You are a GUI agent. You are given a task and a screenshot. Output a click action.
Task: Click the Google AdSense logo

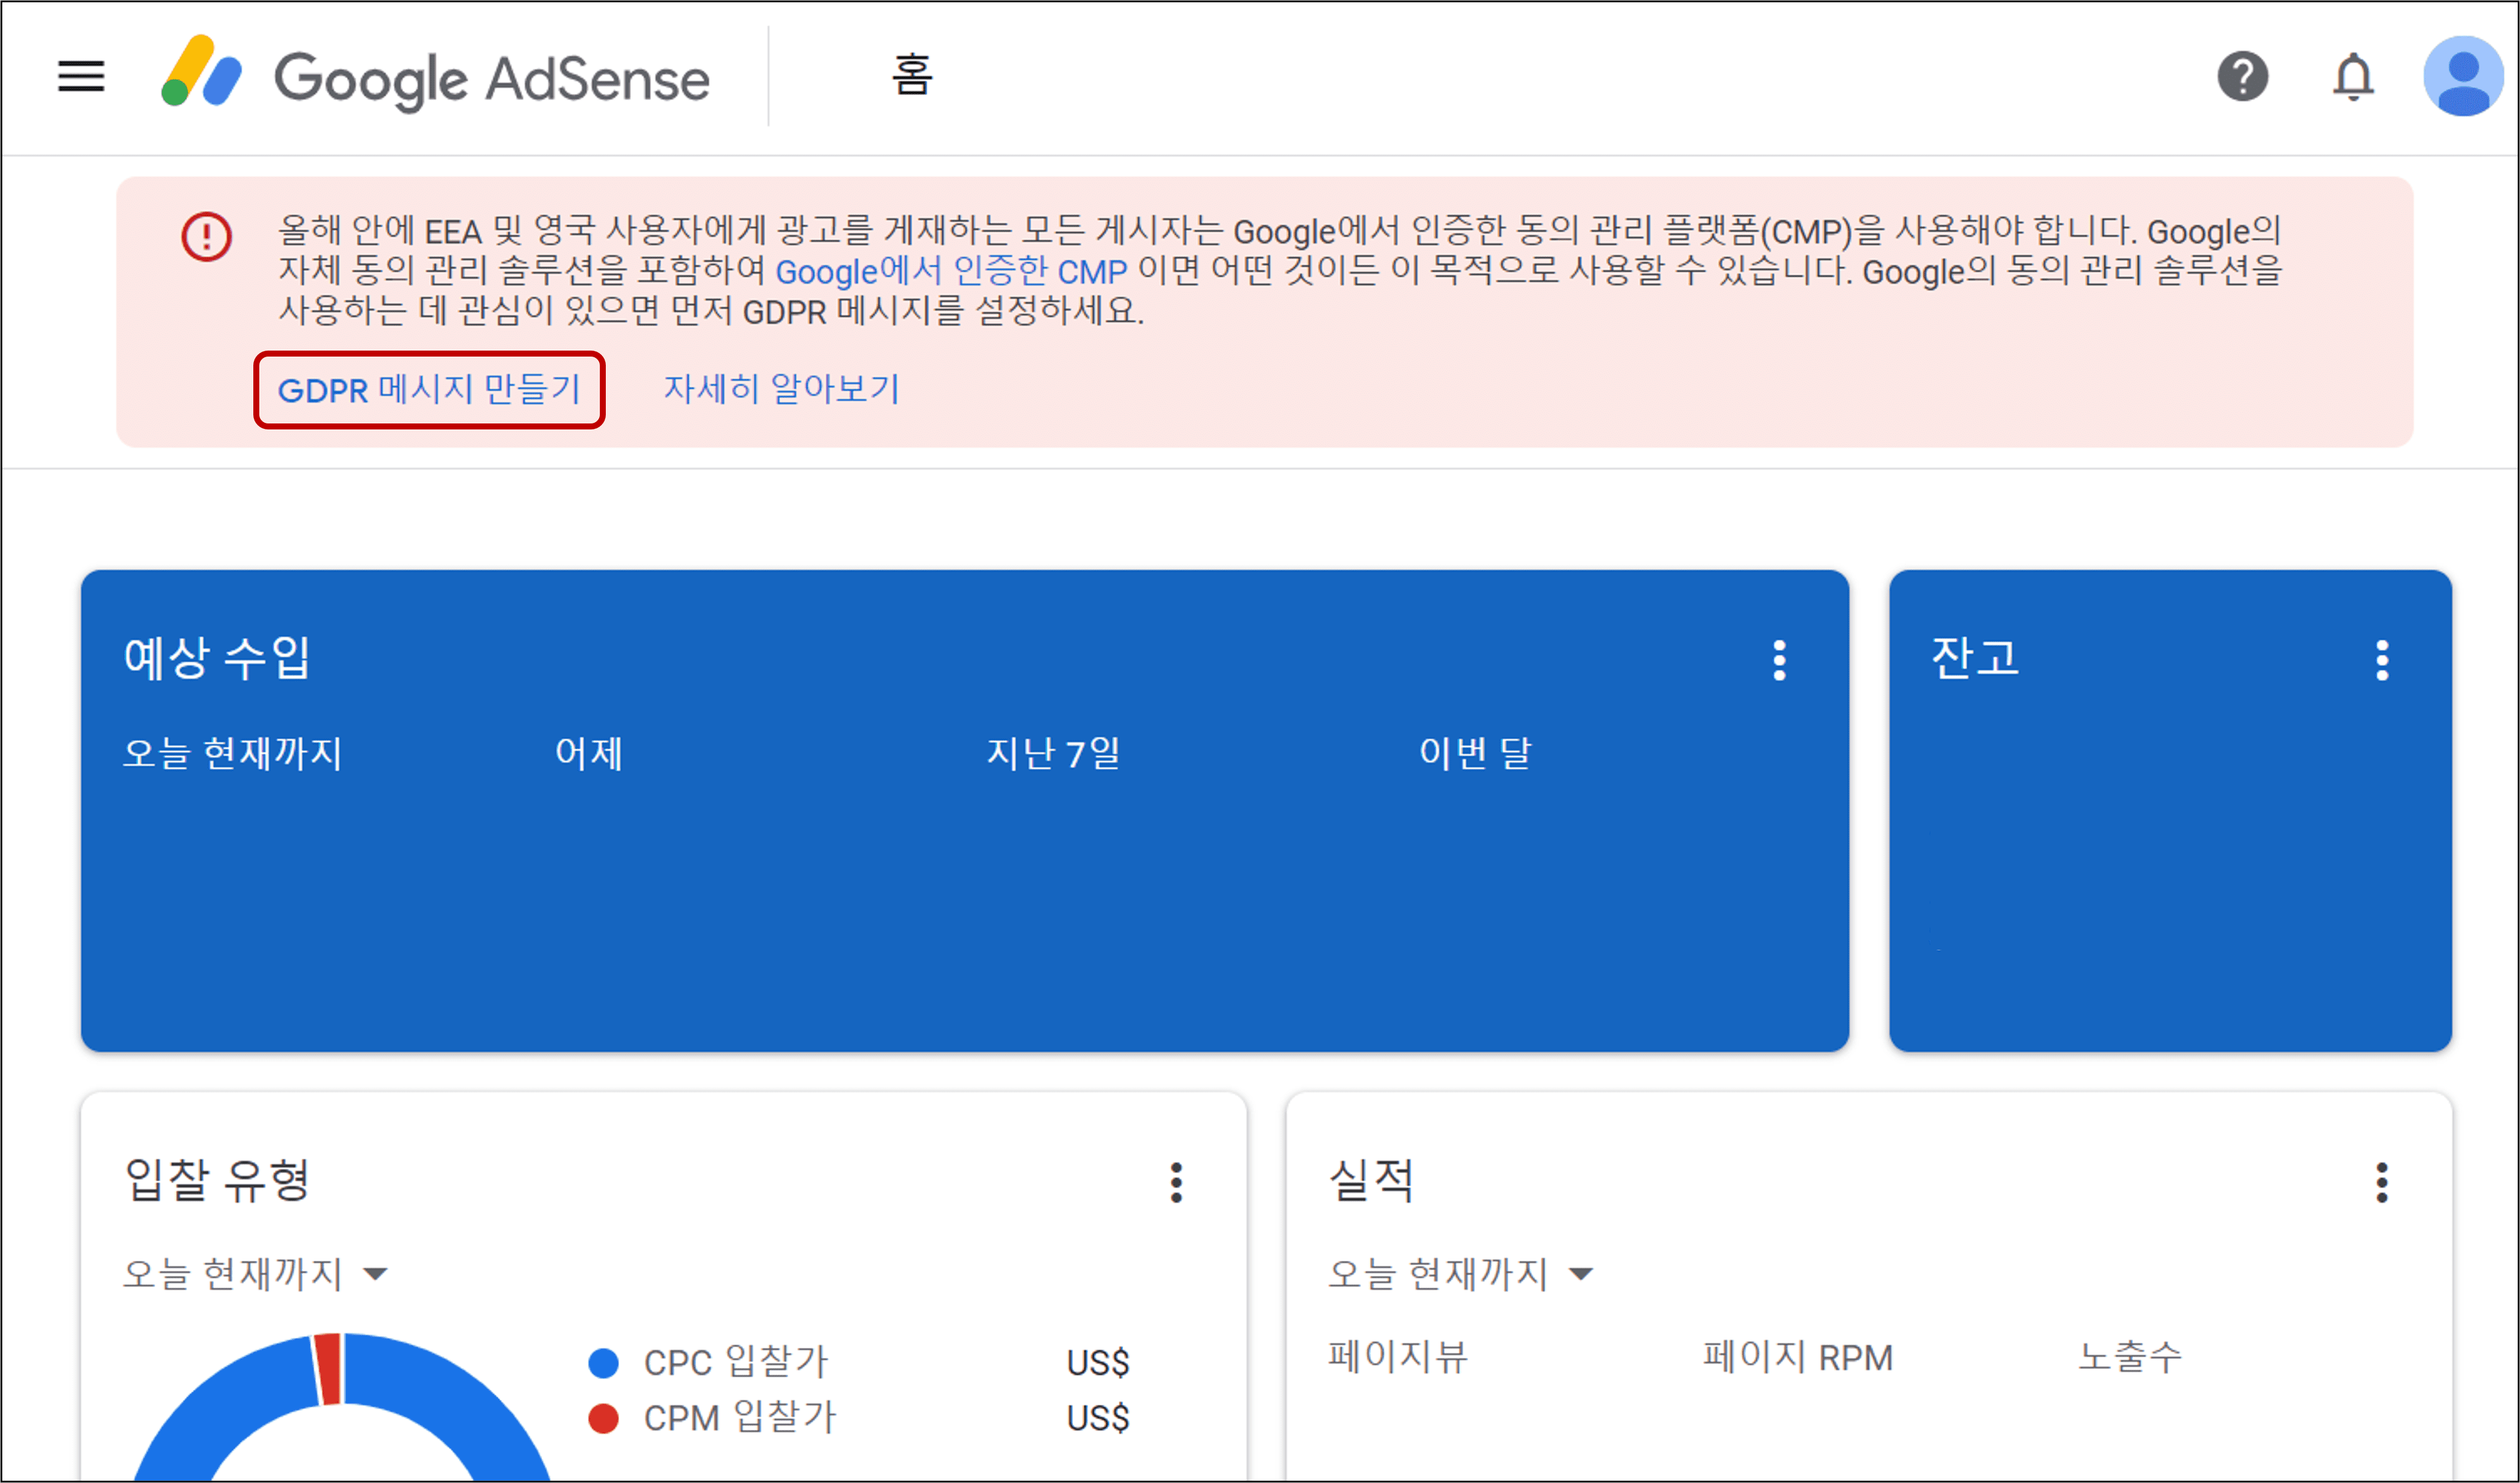(435, 76)
